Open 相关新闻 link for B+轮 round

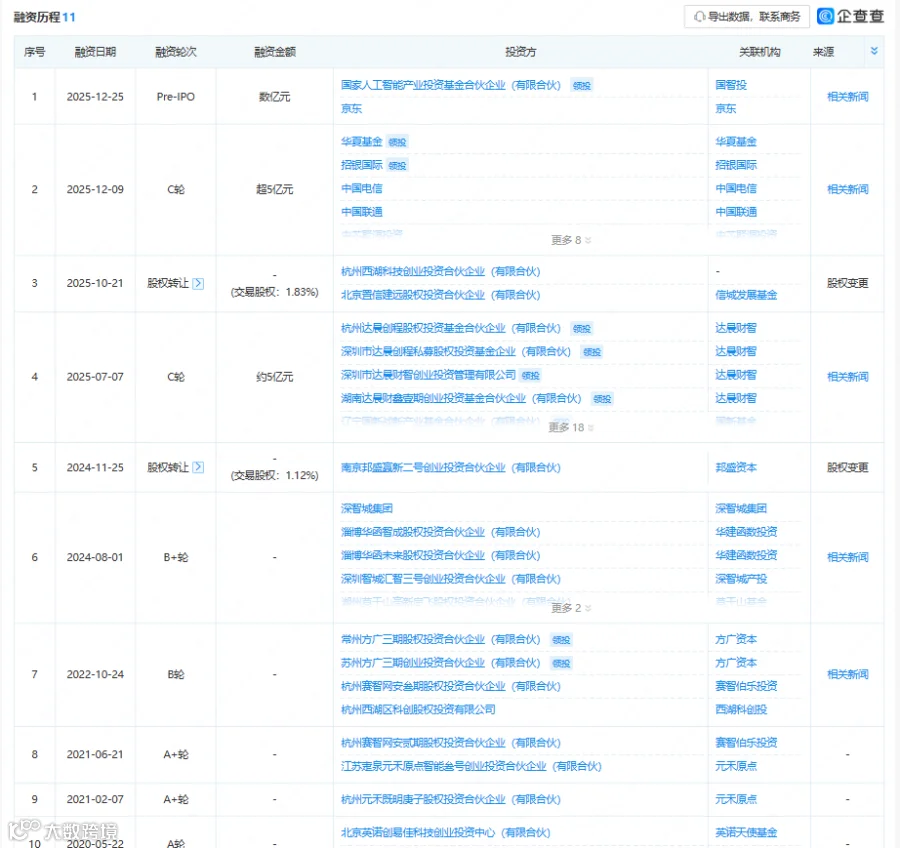click(847, 557)
